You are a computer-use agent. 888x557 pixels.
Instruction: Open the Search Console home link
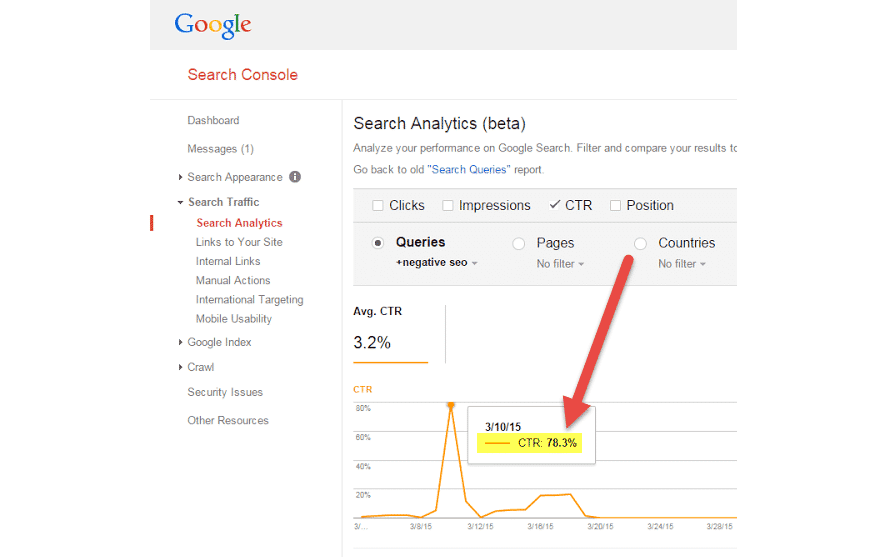tap(242, 75)
